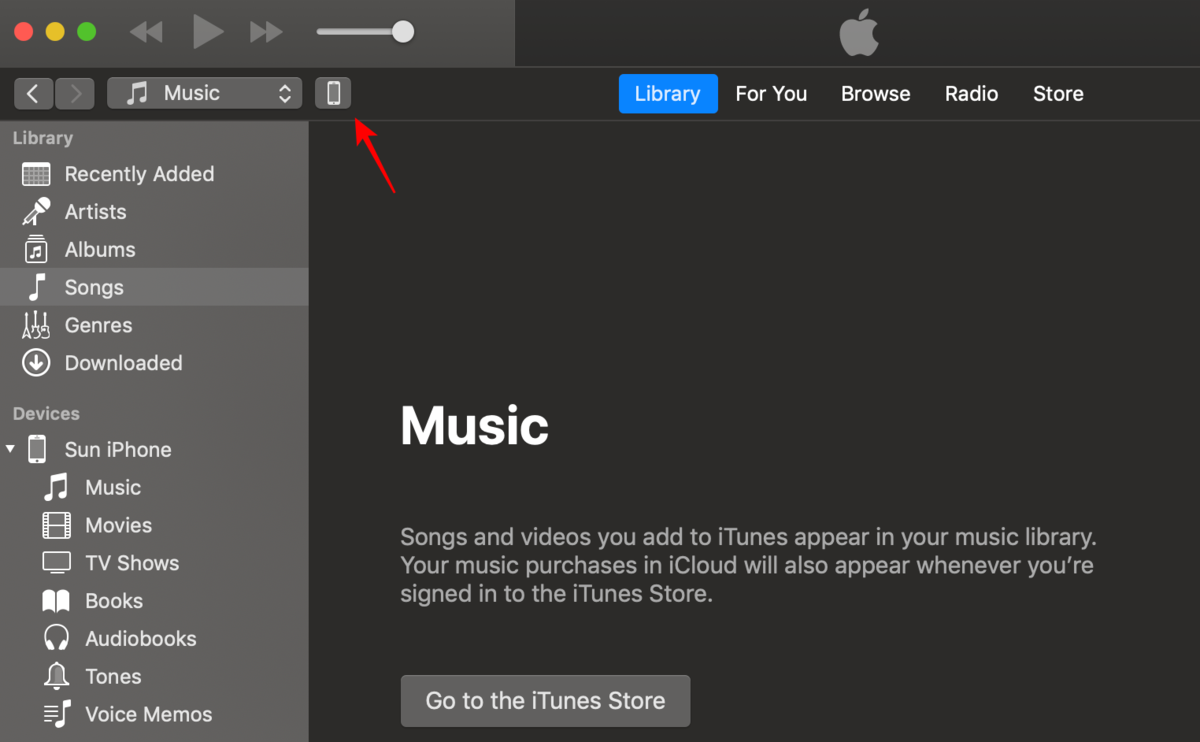Viewport: 1200px width, 742px height.
Task: Click the Albums icon in sidebar
Action: [36, 250]
